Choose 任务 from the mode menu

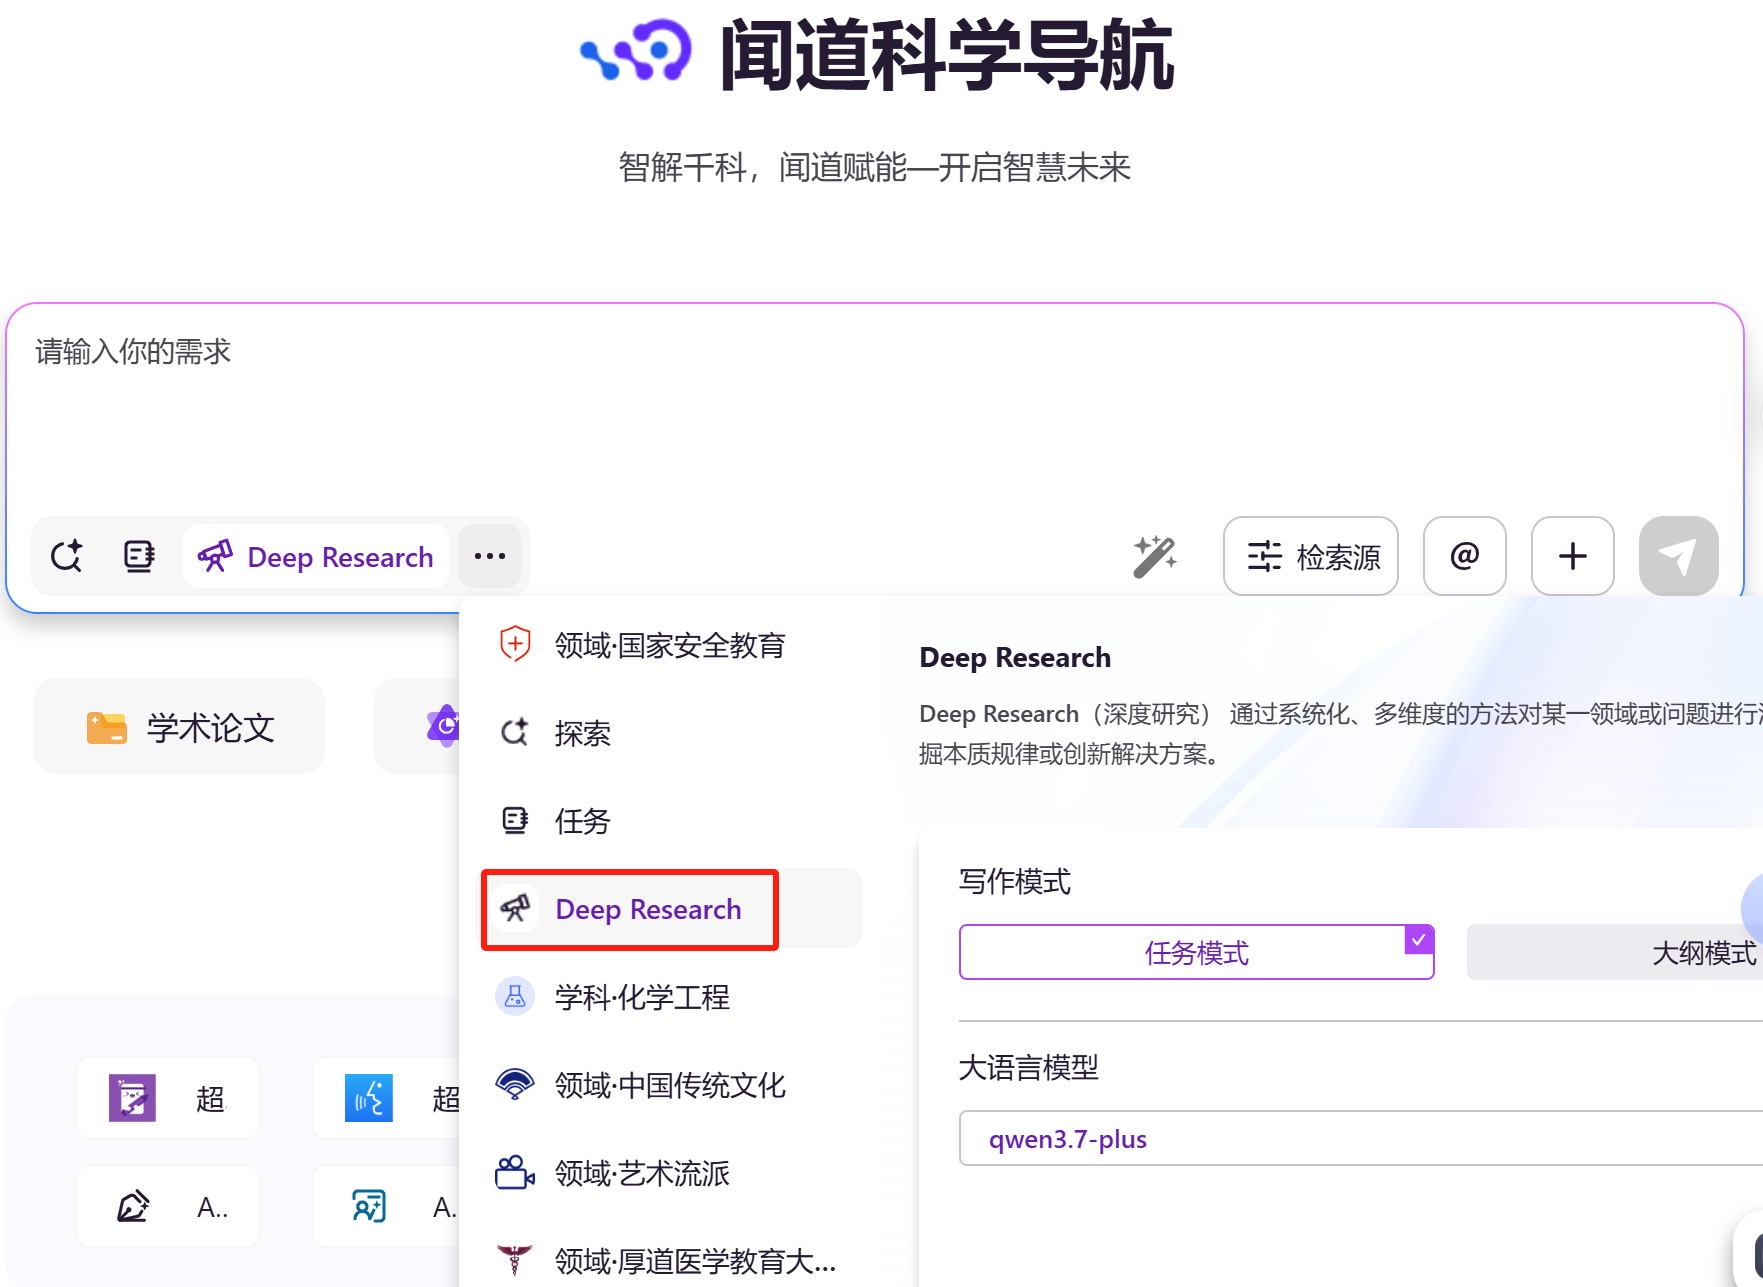(671, 821)
